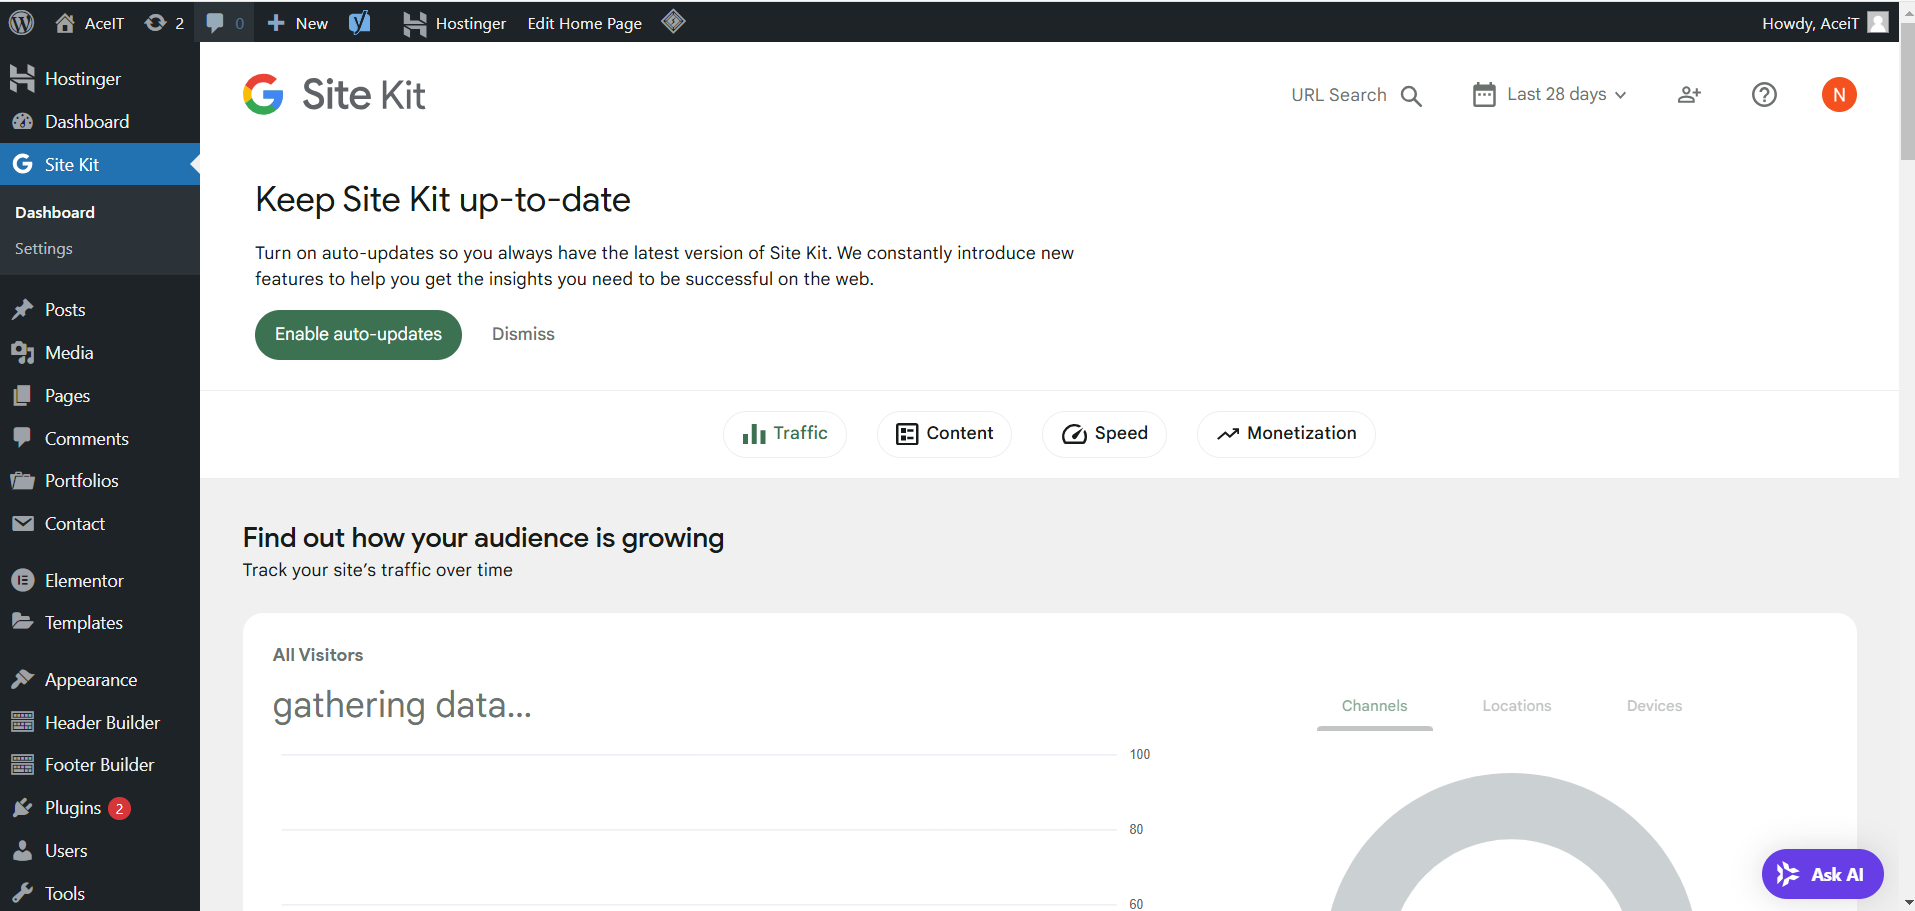Open the New content menu
This screenshot has width=1915, height=911.
click(298, 23)
